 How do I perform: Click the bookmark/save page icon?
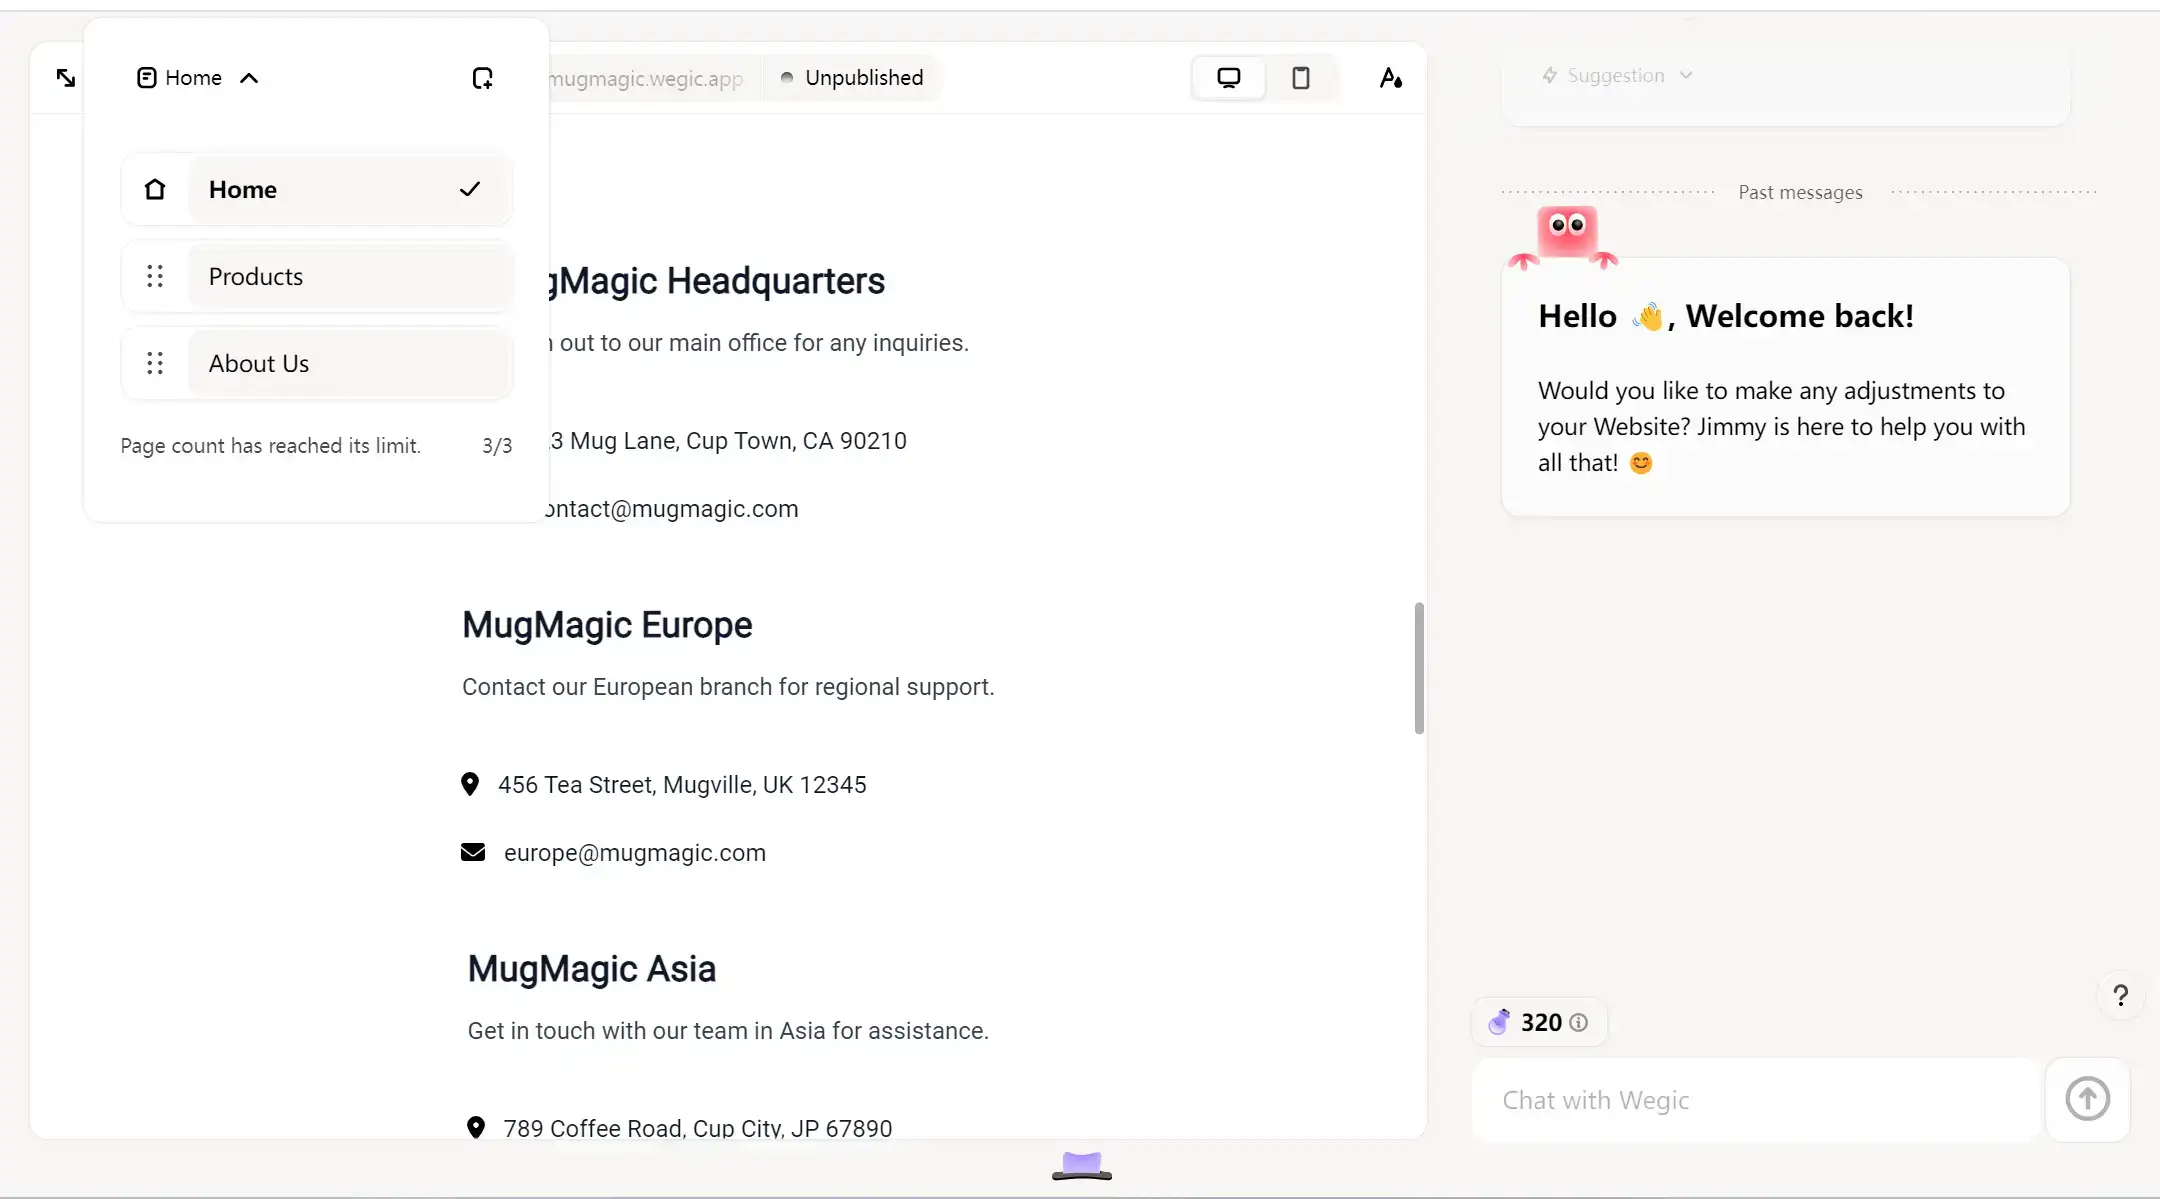point(484,77)
